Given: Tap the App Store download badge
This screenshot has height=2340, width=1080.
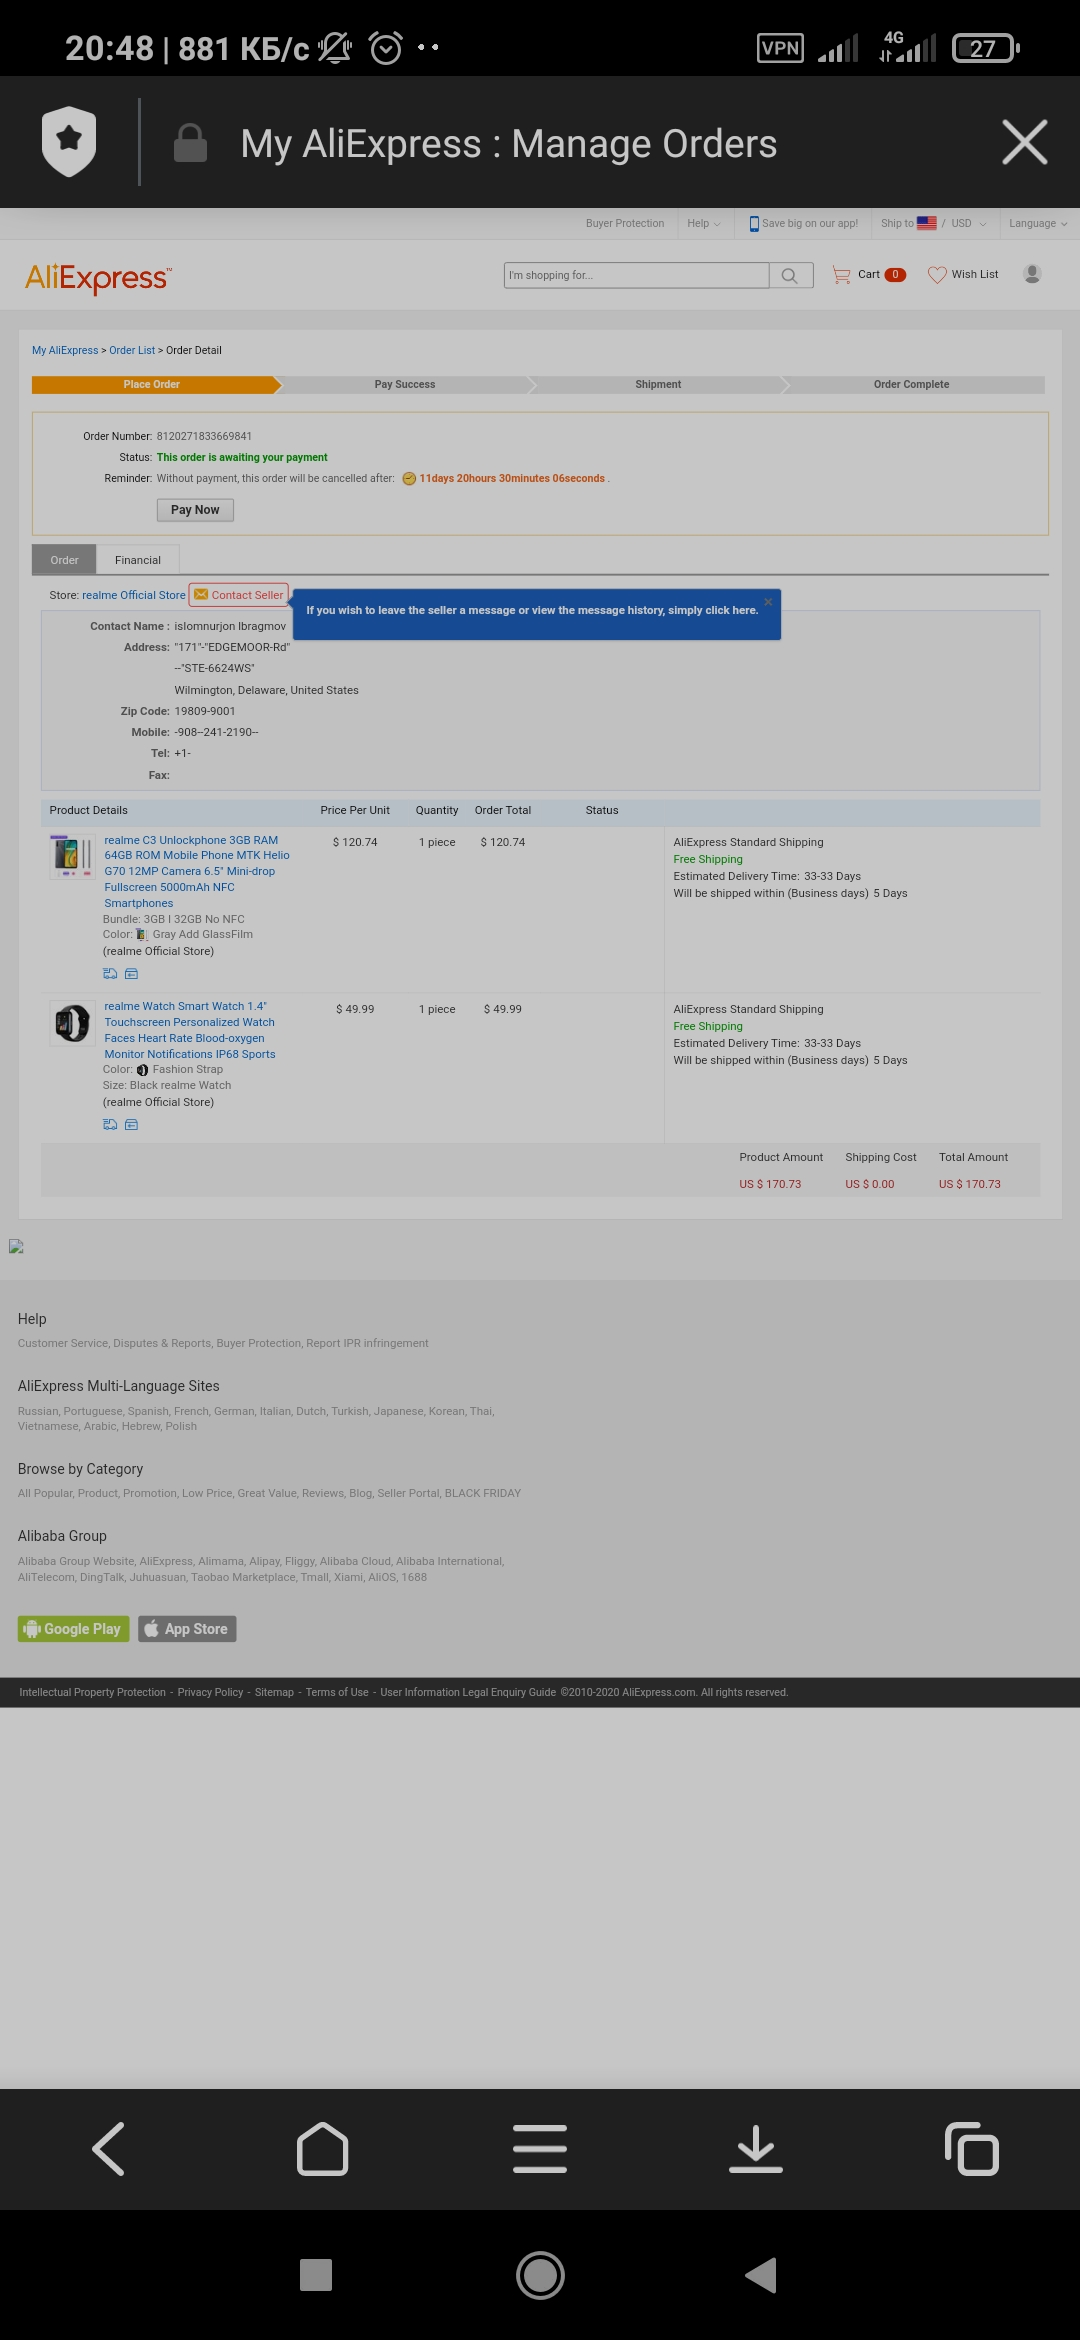Looking at the screenshot, I should coord(187,1629).
